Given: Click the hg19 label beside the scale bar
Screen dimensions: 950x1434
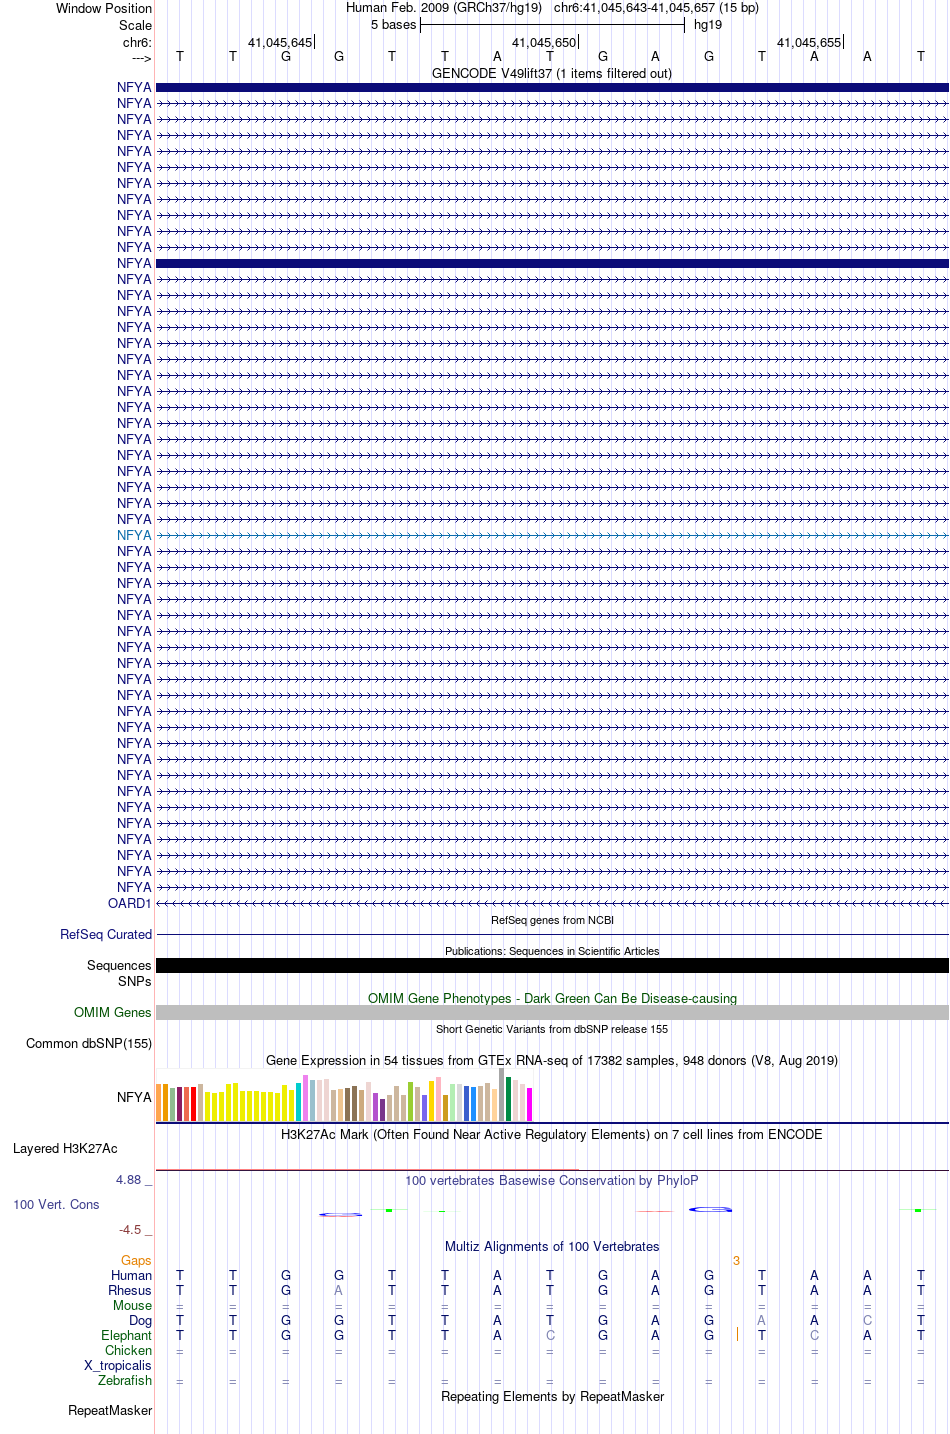Looking at the screenshot, I should [x=708, y=24].
